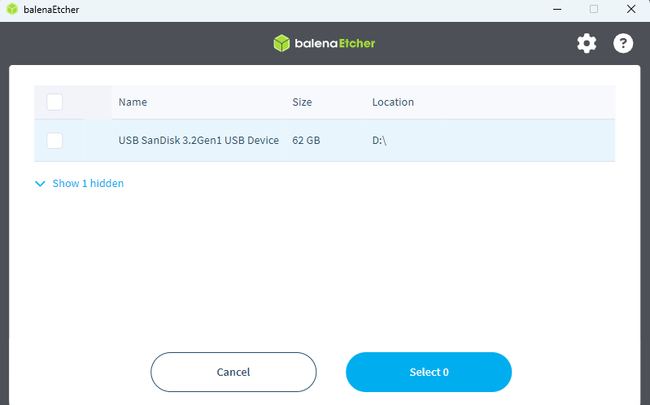Click the D:\ location cell
The height and width of the screenshot is (405, 650).
pos(379,141)
